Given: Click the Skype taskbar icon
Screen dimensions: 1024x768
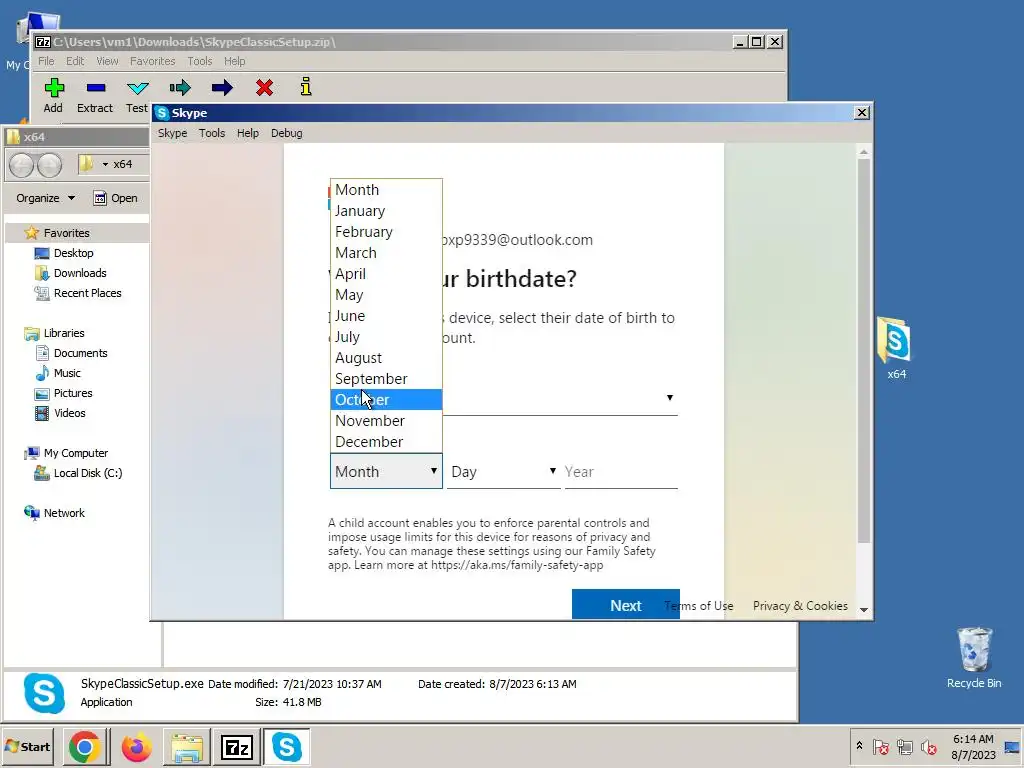Looking at the screenshot, I should (287, 746).
